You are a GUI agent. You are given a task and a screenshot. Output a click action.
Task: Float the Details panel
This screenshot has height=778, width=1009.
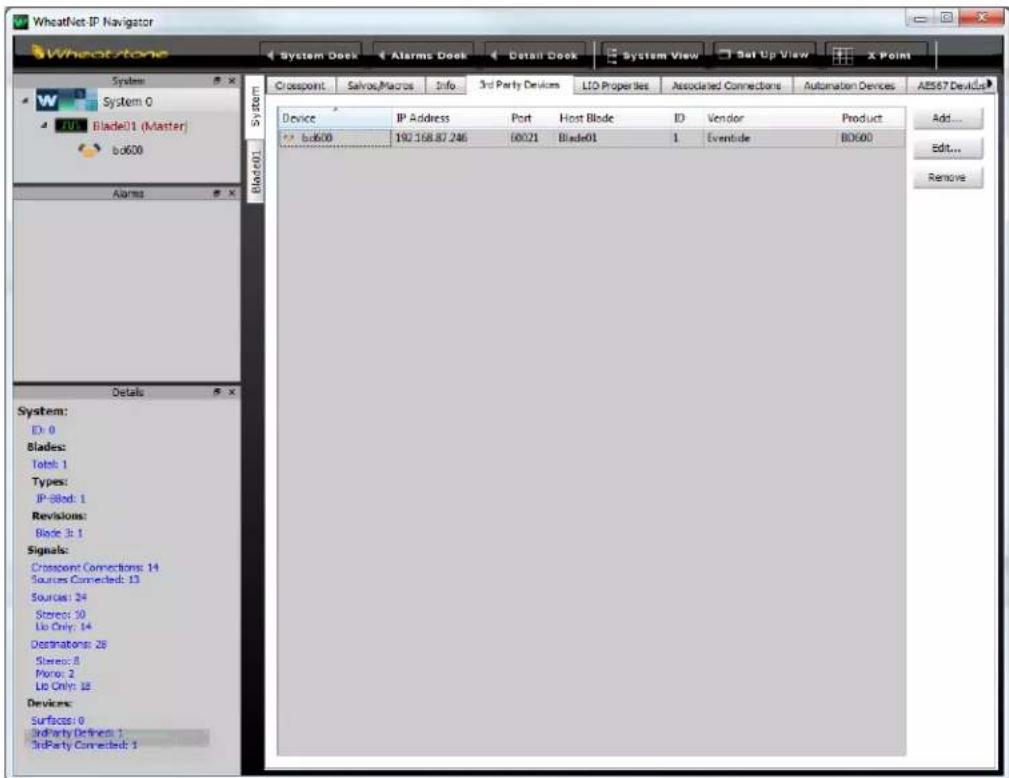coord(218,392)
